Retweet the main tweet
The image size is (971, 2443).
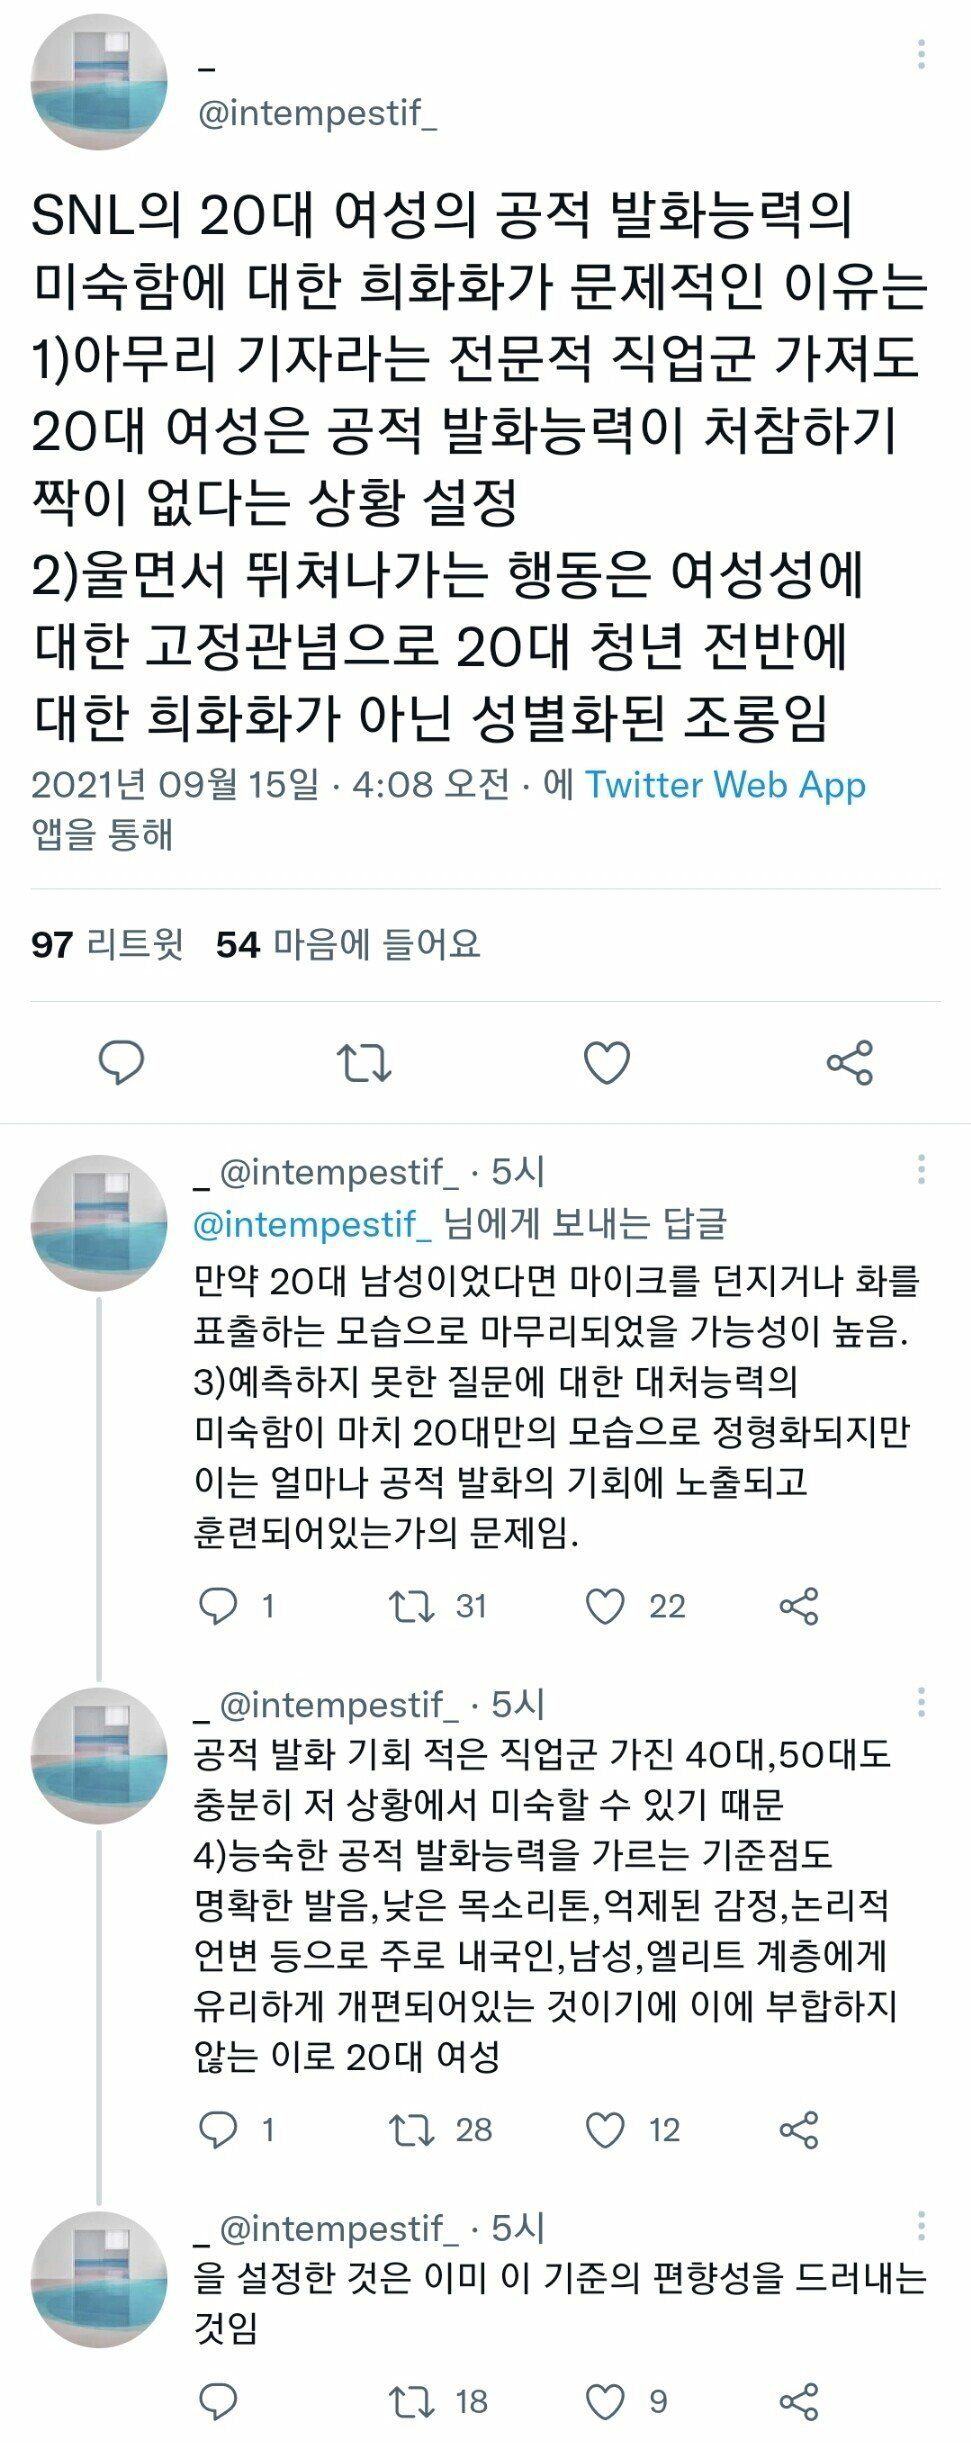(363, 1062)
